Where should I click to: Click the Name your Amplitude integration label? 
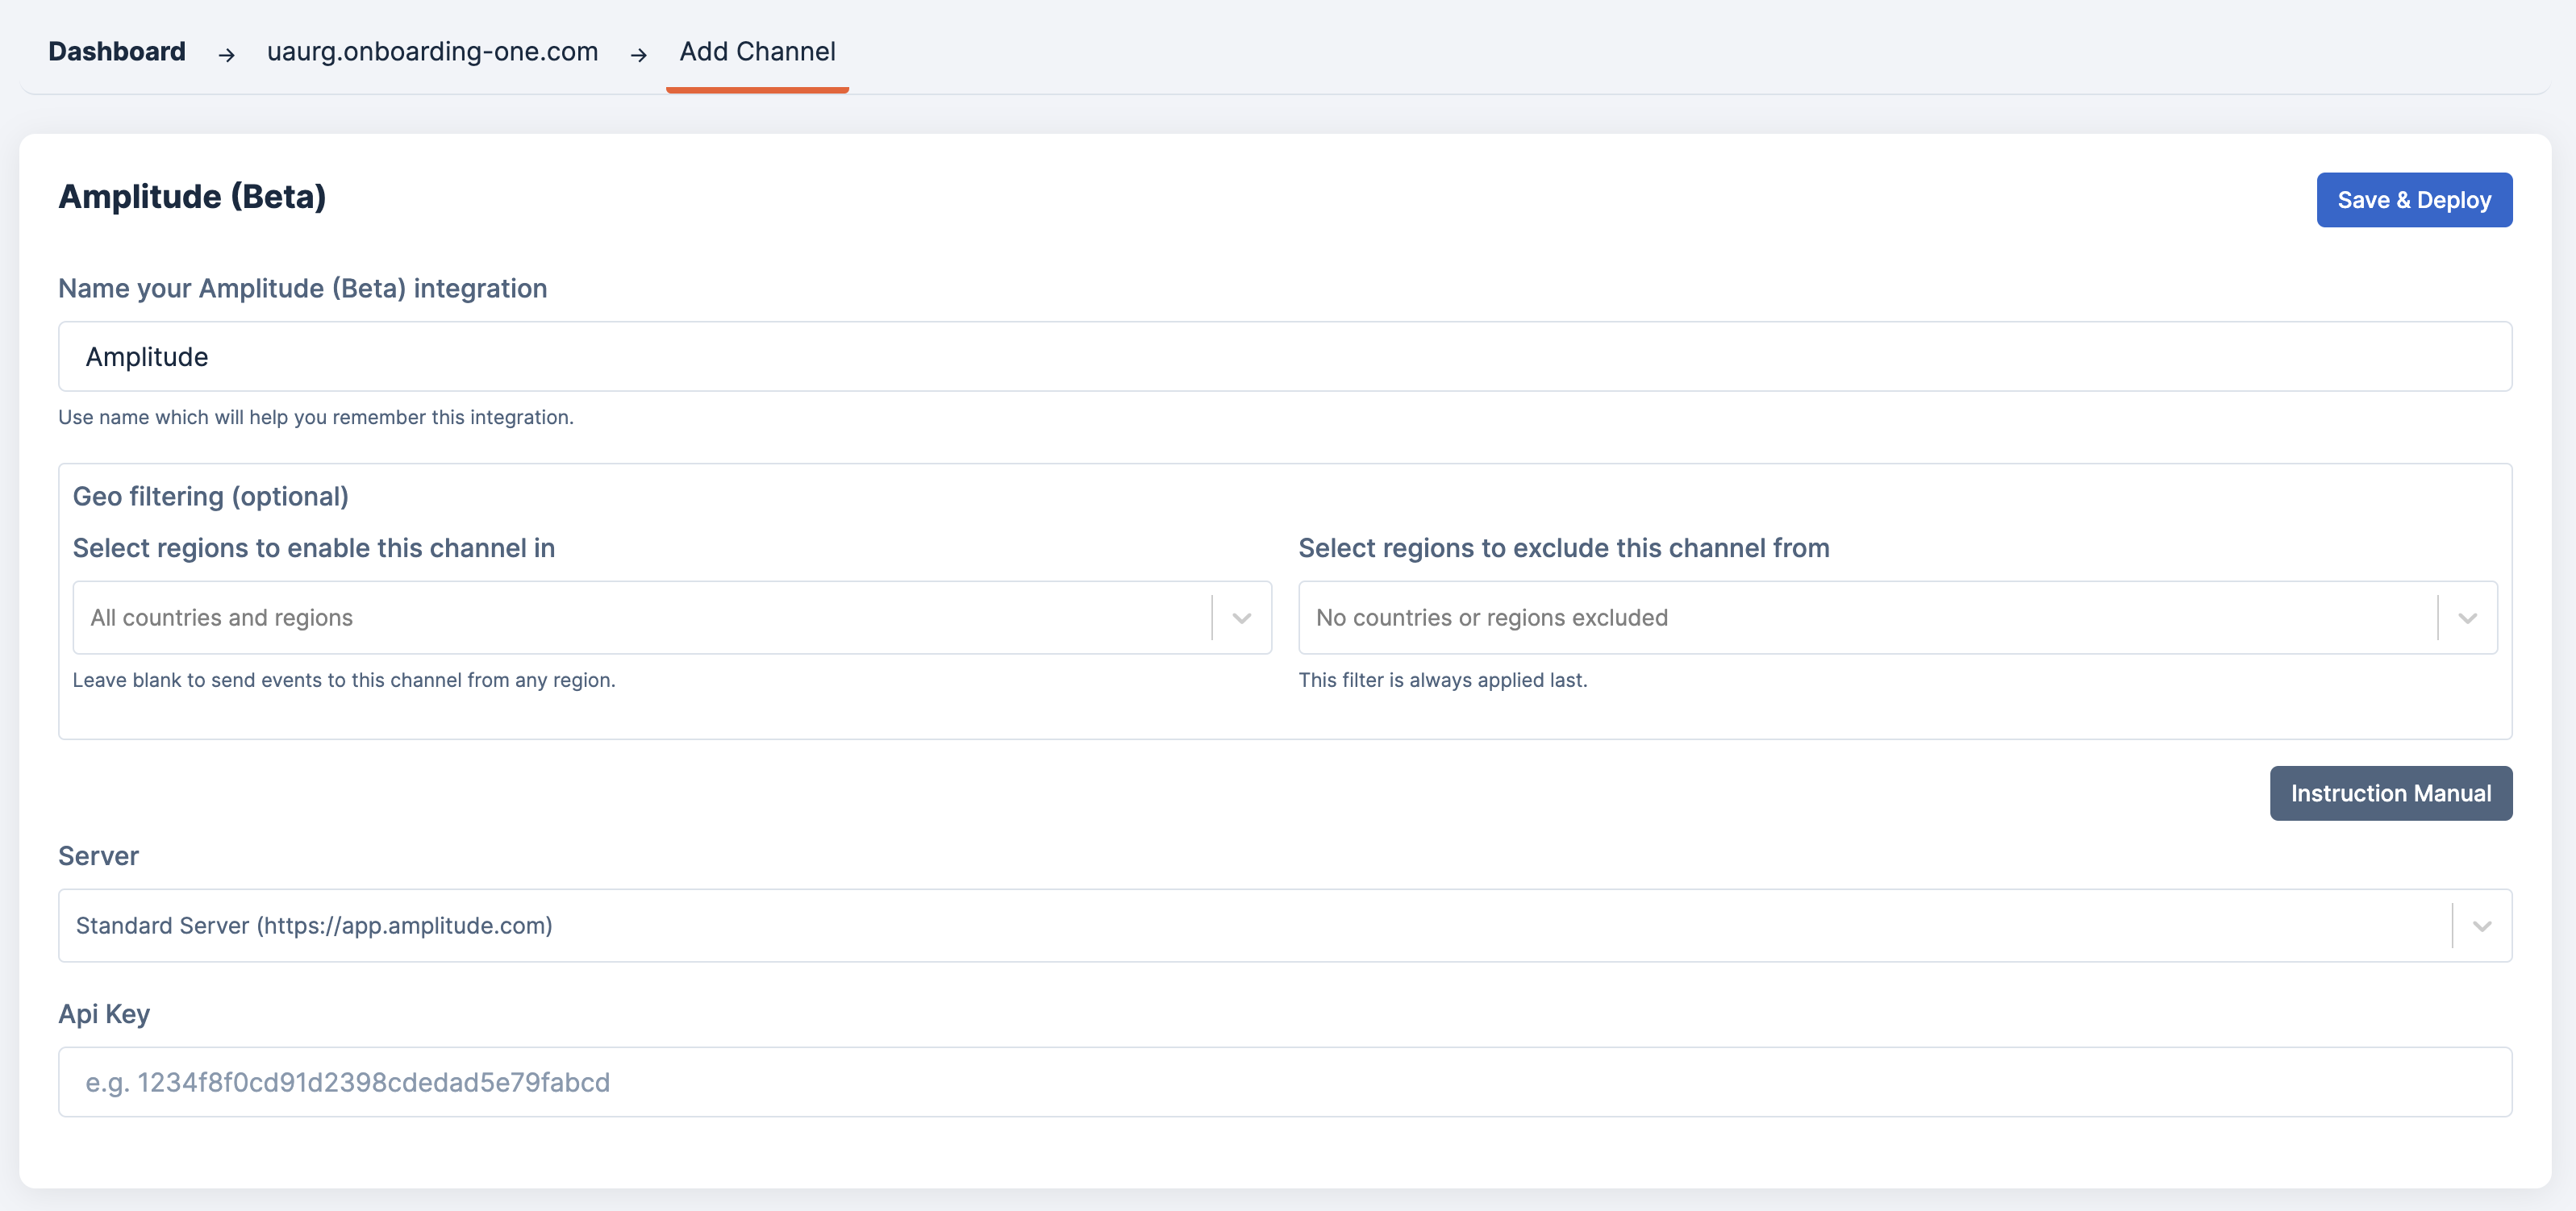(x=302, y=289)
